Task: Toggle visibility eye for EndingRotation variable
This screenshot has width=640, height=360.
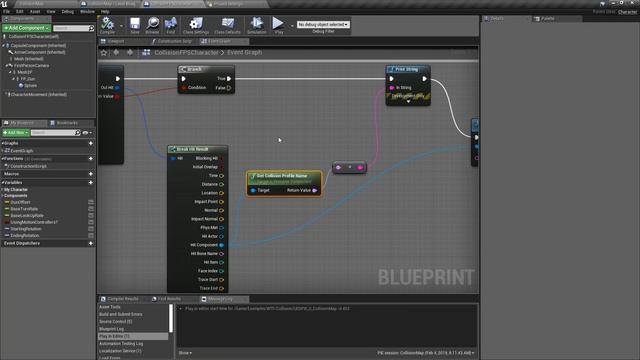Action: pyautogui.click(x=91, y=236)
